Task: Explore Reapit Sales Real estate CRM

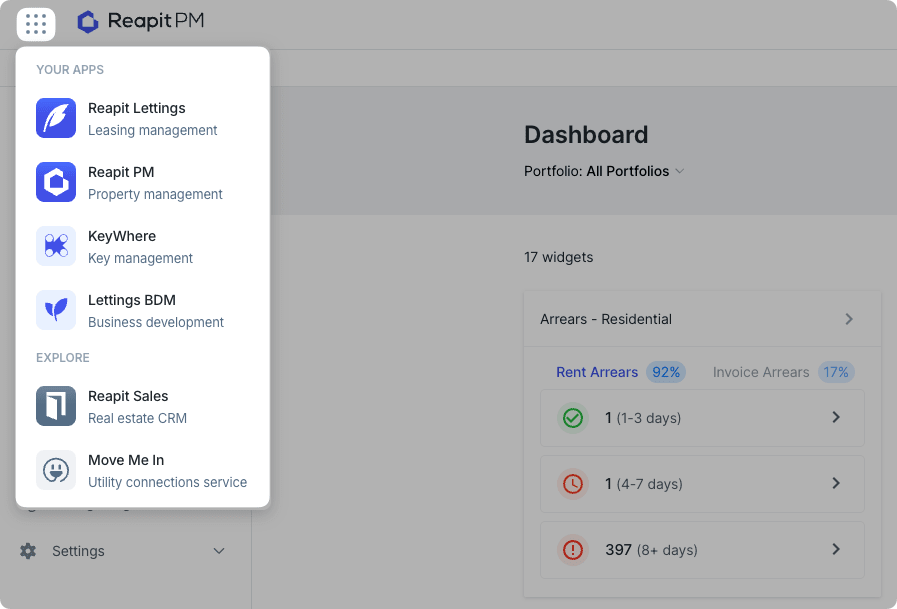Action: [142, 407]
